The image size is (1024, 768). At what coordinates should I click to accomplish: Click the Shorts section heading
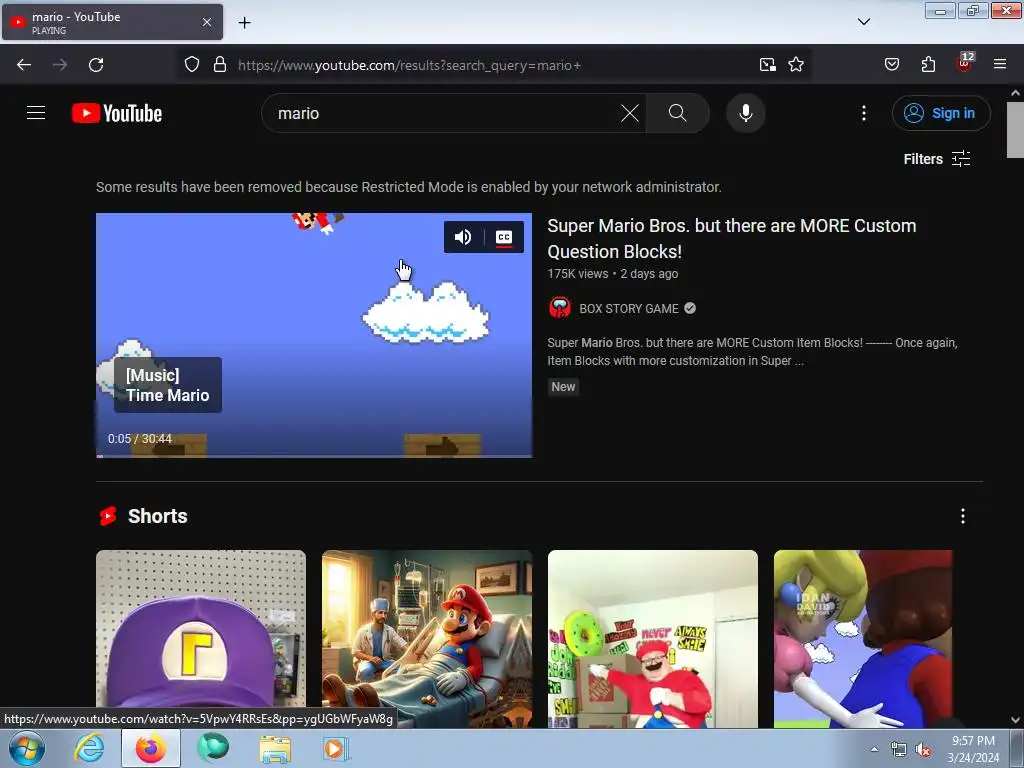tap(157, 516)
